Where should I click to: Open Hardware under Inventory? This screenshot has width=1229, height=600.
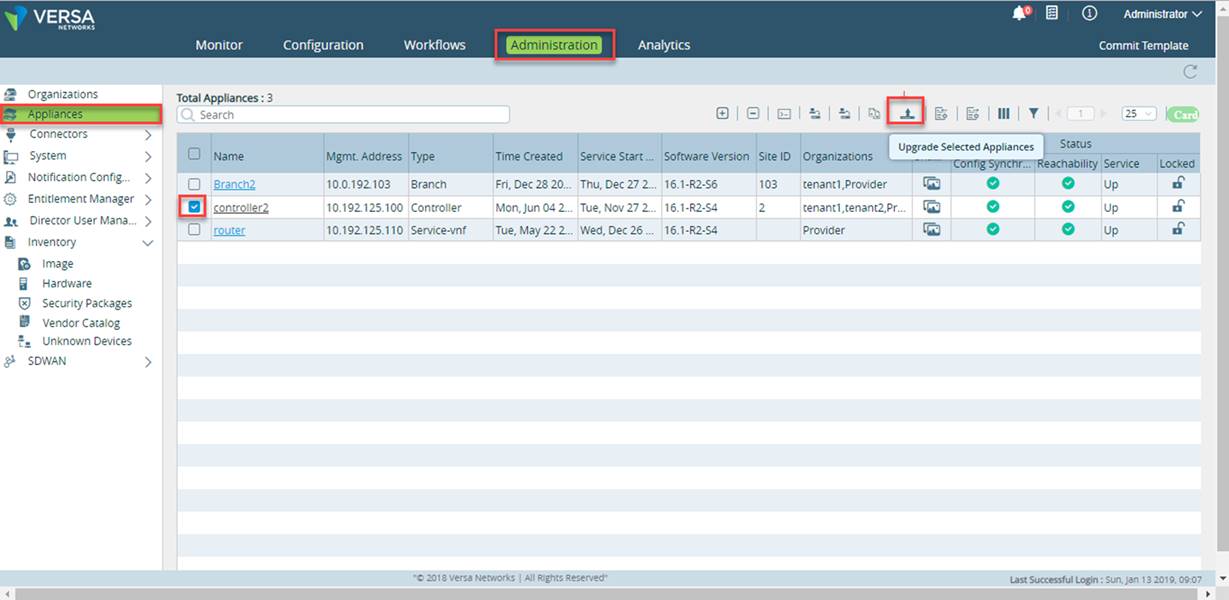(x=67, y=283)
